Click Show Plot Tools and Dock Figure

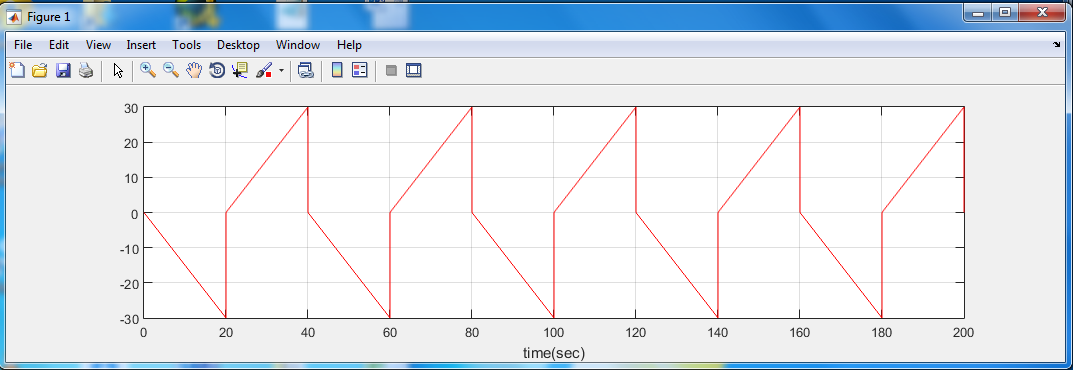pos(413,70)
